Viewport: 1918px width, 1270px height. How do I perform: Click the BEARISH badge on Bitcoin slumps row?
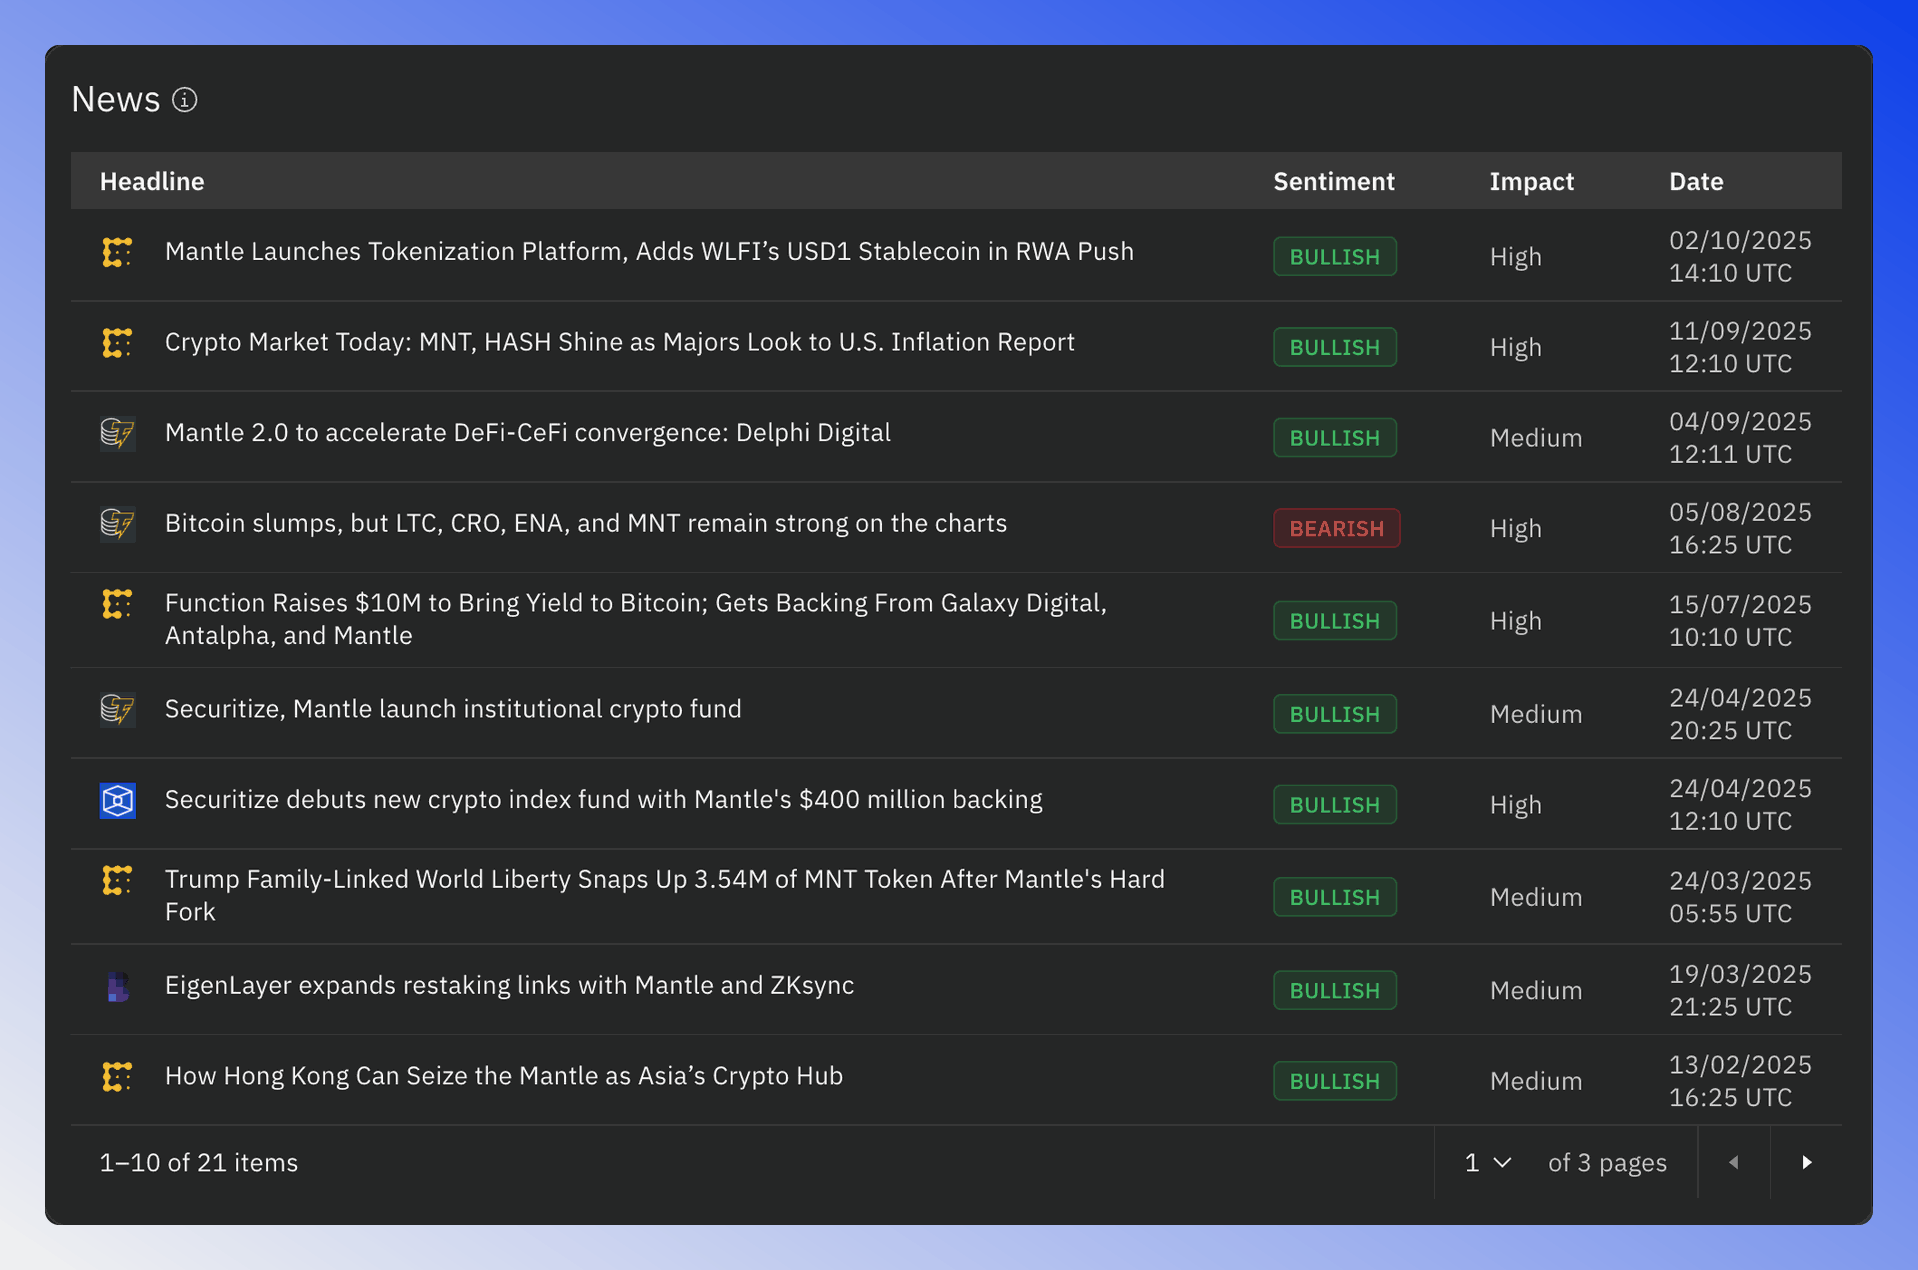point(1336,528)
